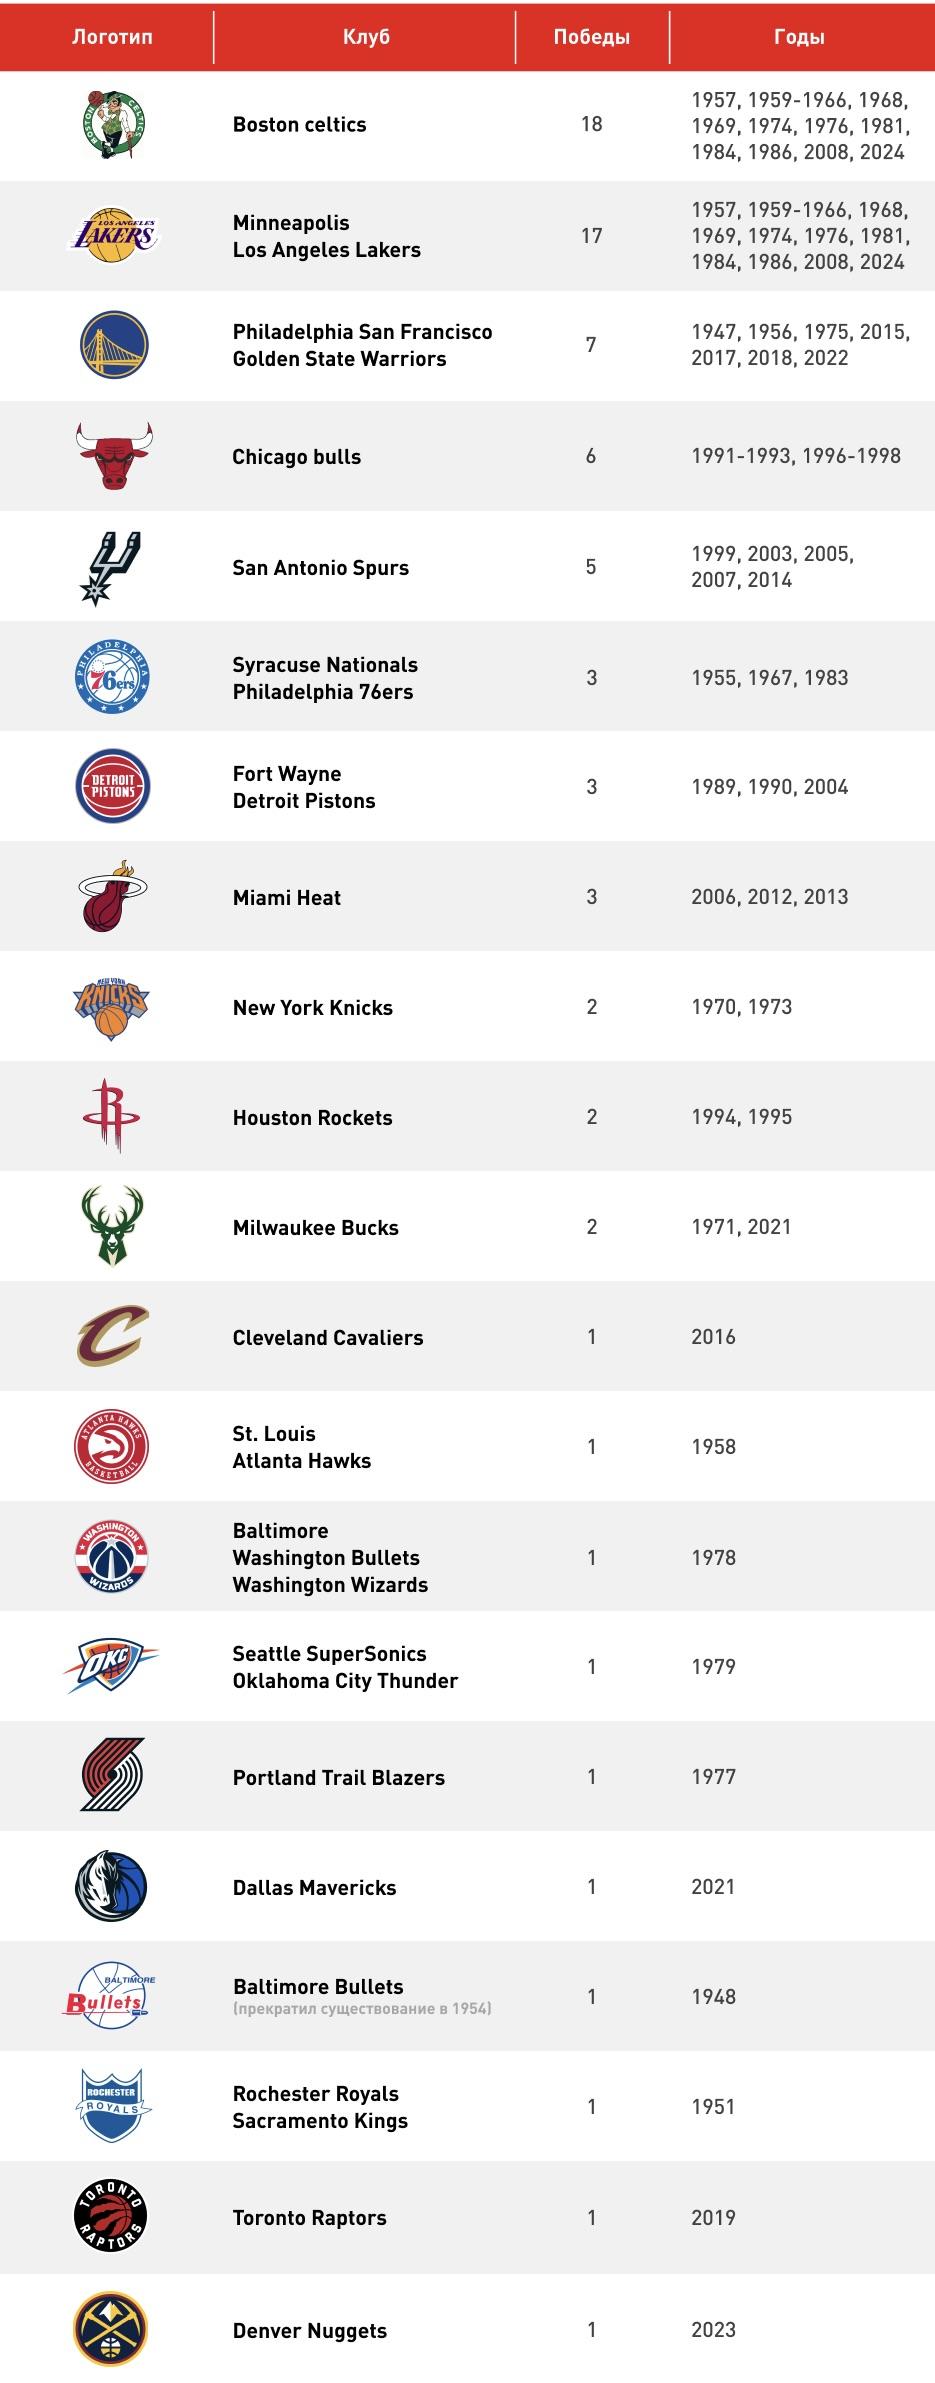Screen dimensions: 935x2383
Task: Click the San Antonio Spurs logo
Action: 110,567
